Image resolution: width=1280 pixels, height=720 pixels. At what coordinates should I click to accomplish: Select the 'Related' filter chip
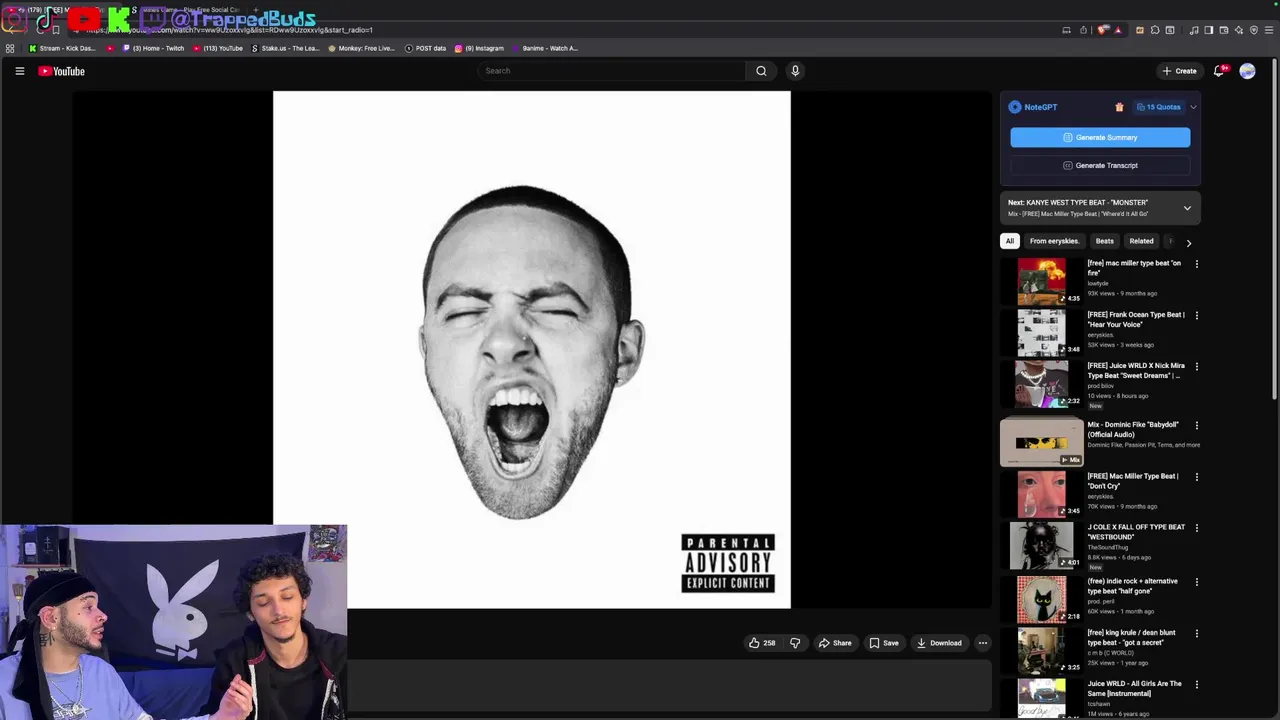[x=1141, y=241]
